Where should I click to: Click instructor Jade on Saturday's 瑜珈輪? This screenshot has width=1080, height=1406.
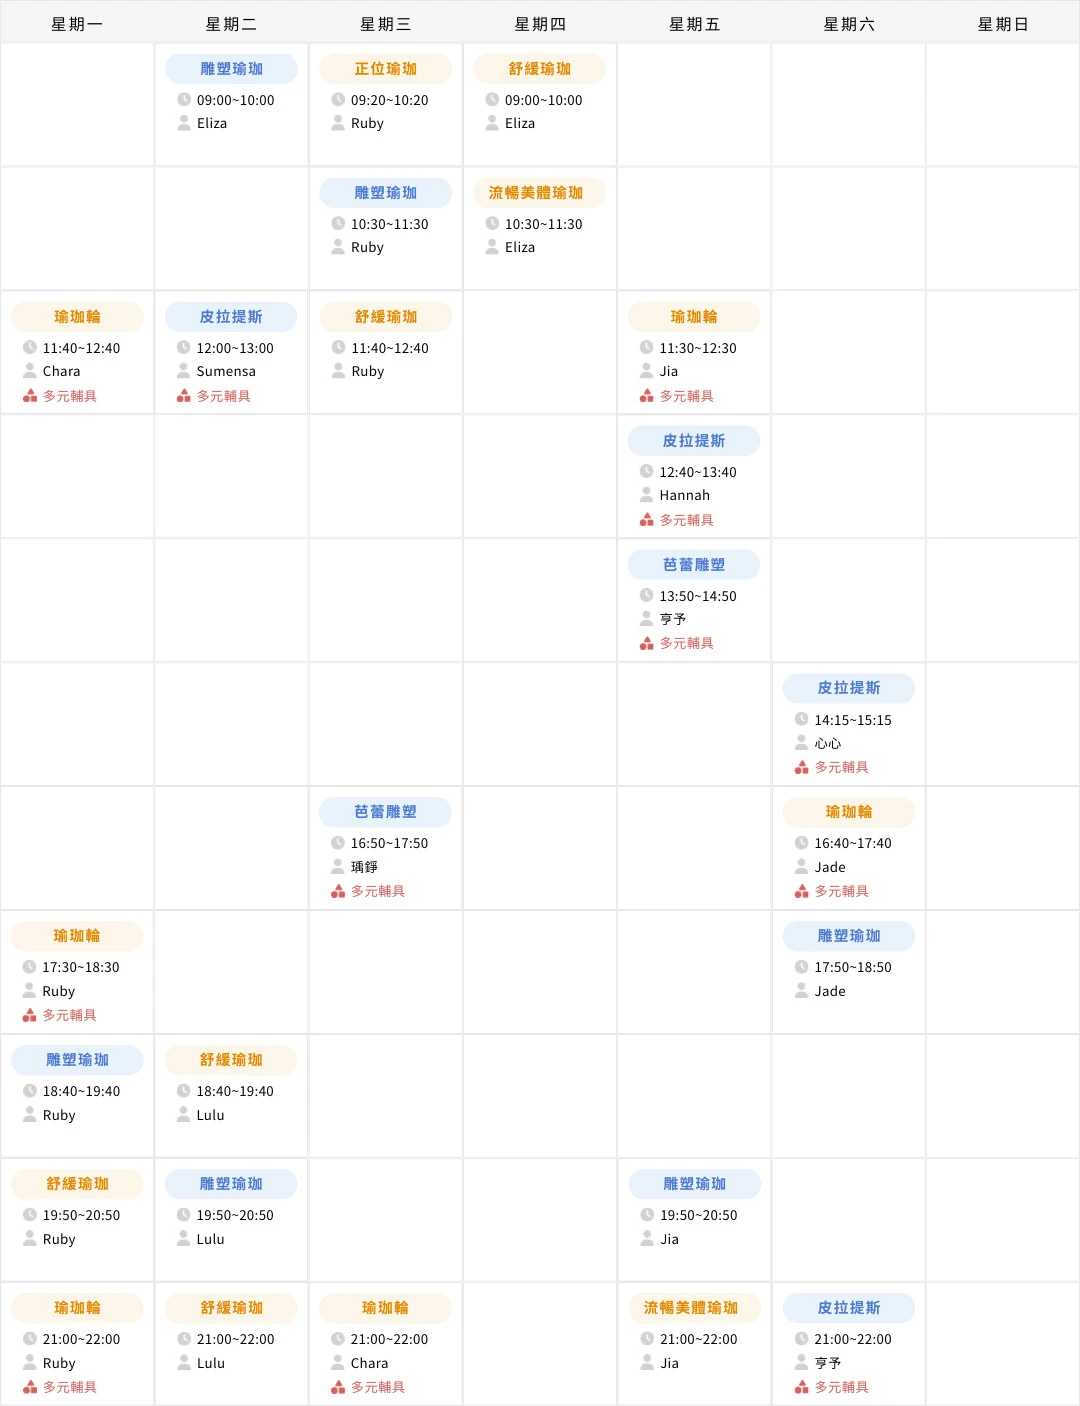828,867
